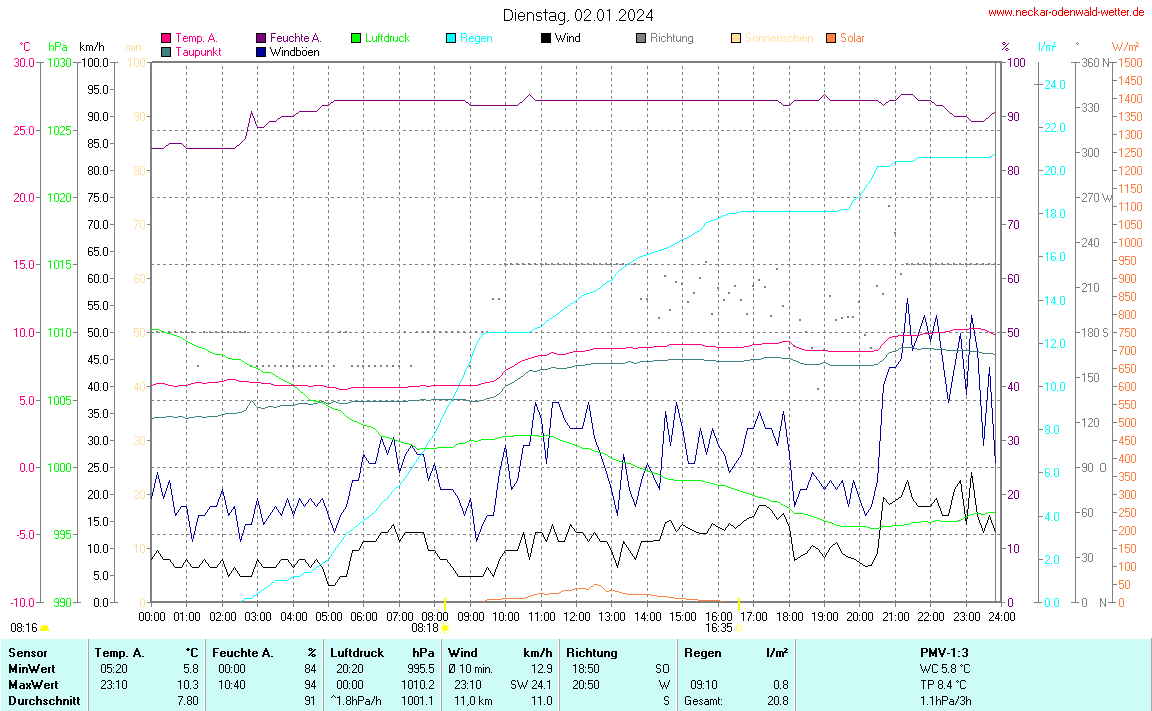Image resolution: width=1152 pixels, height=711 pixels.
Task: Select the Luftdruck table header
Action: click(357, 653)
